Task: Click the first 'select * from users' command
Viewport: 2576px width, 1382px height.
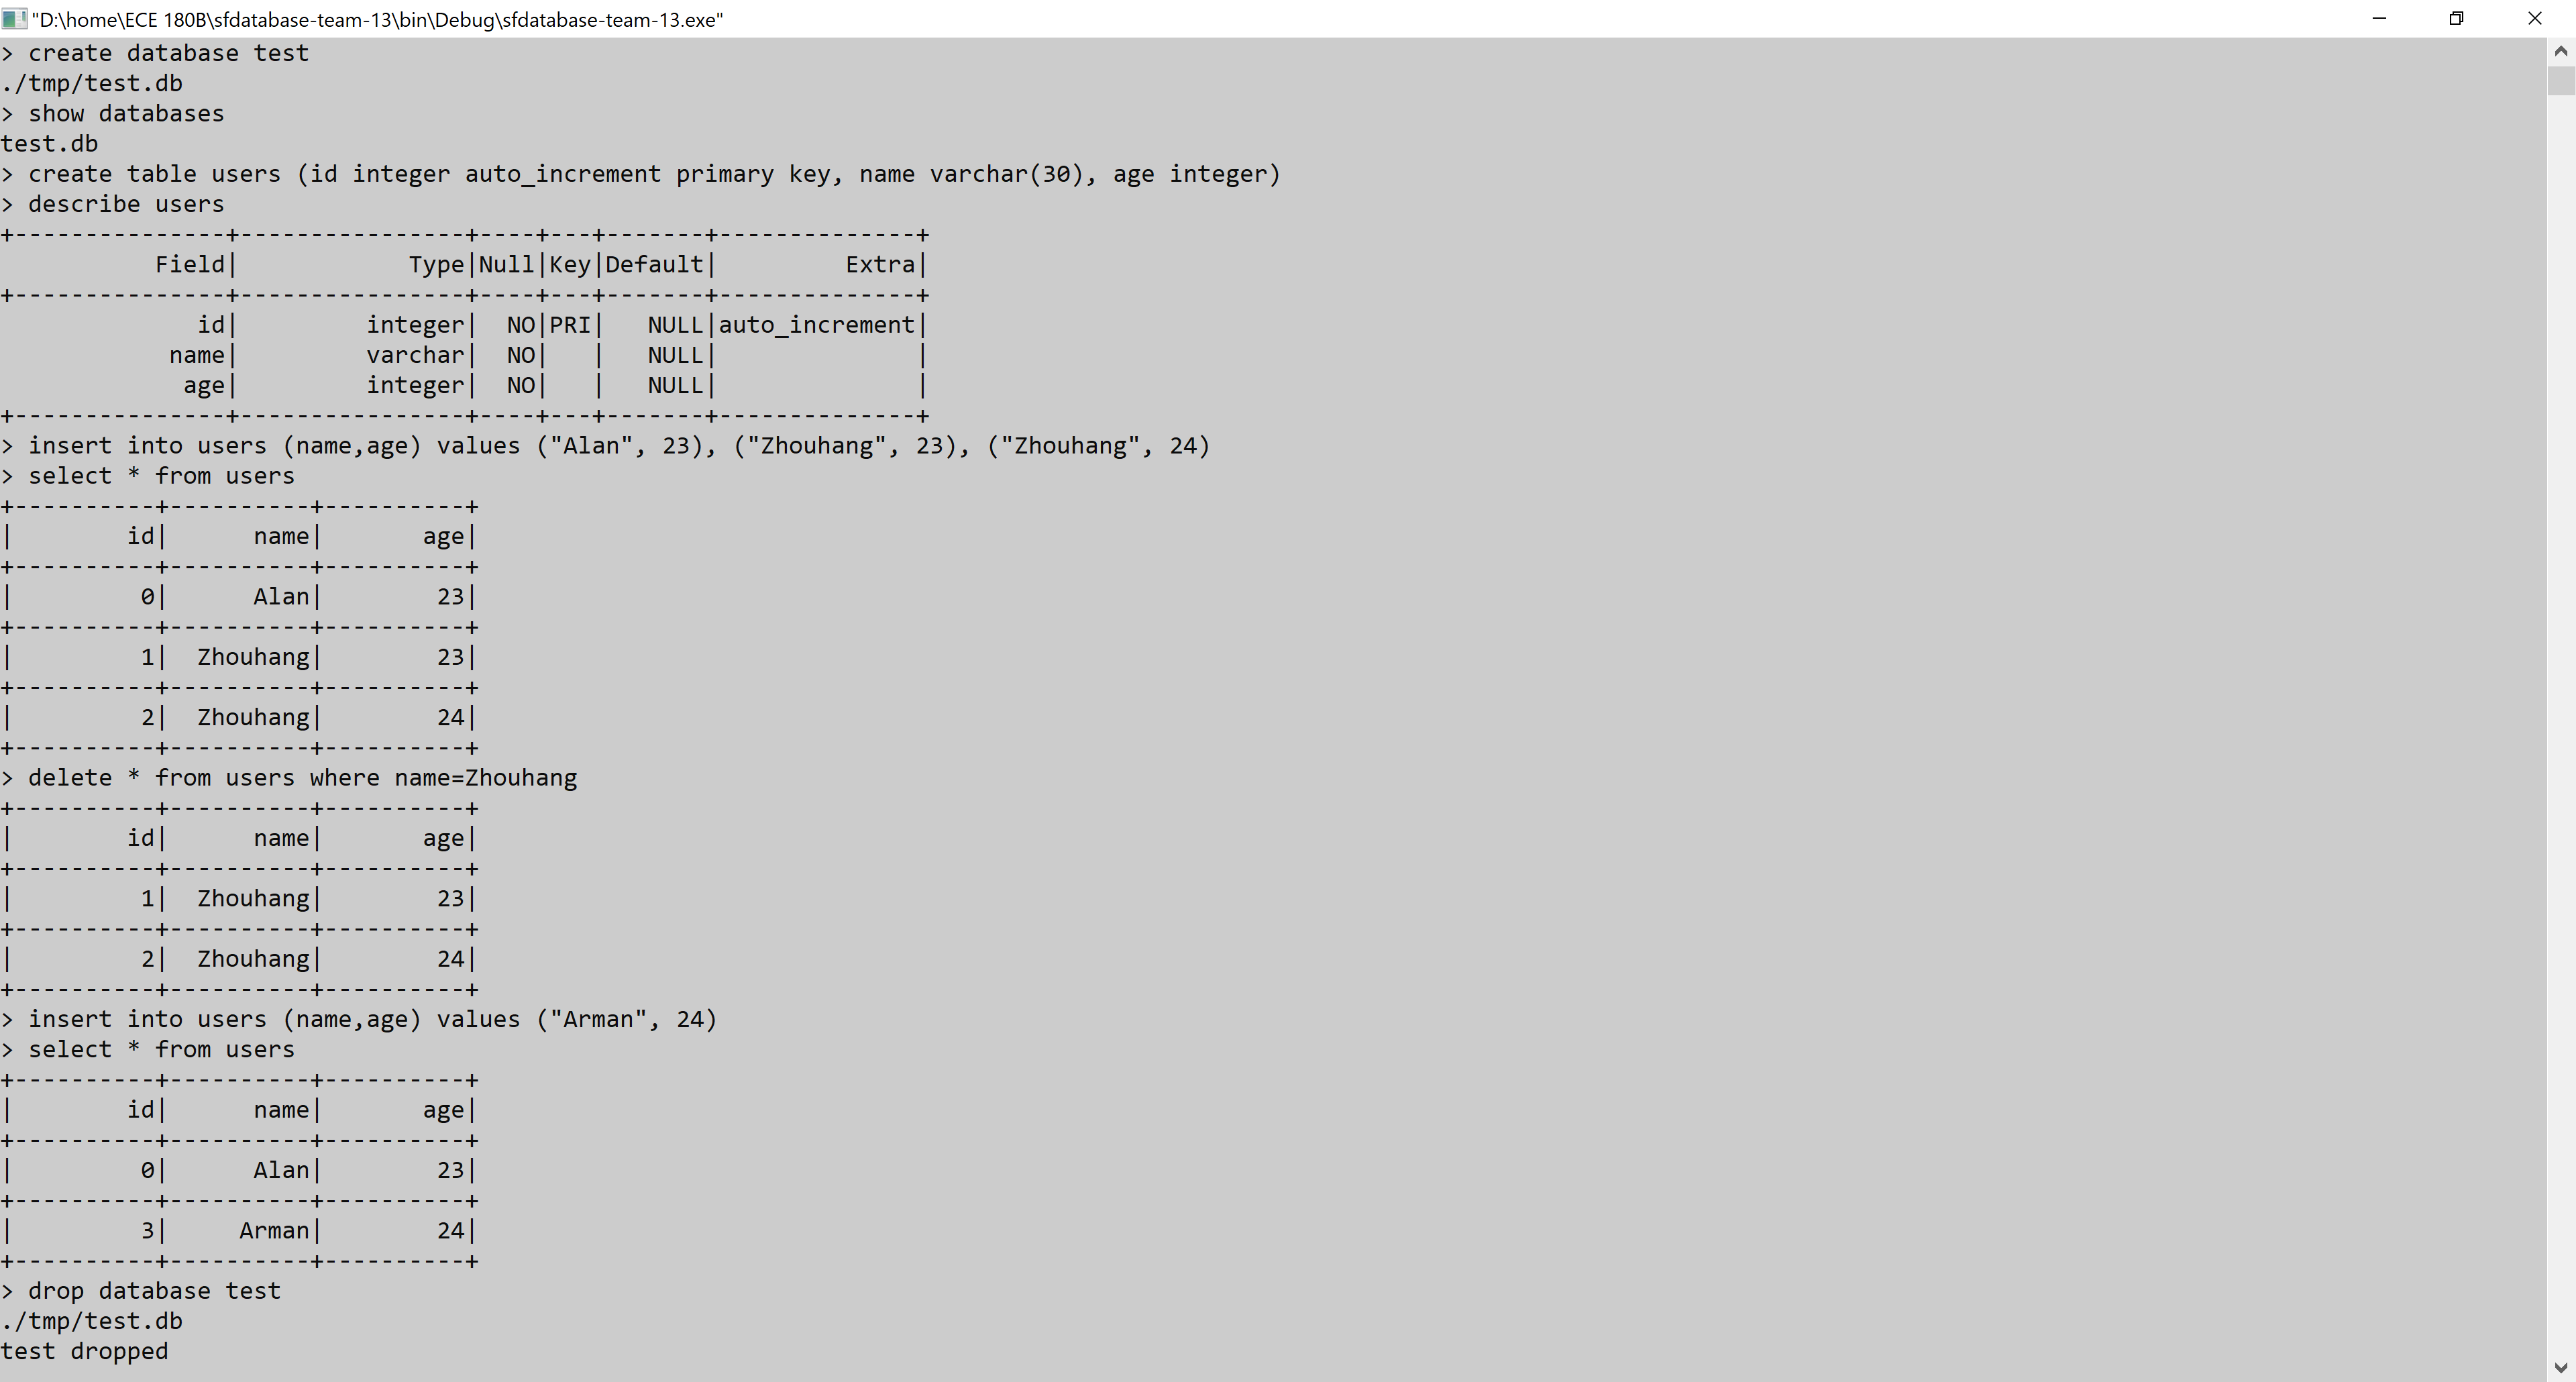Action: click(148, 476)
